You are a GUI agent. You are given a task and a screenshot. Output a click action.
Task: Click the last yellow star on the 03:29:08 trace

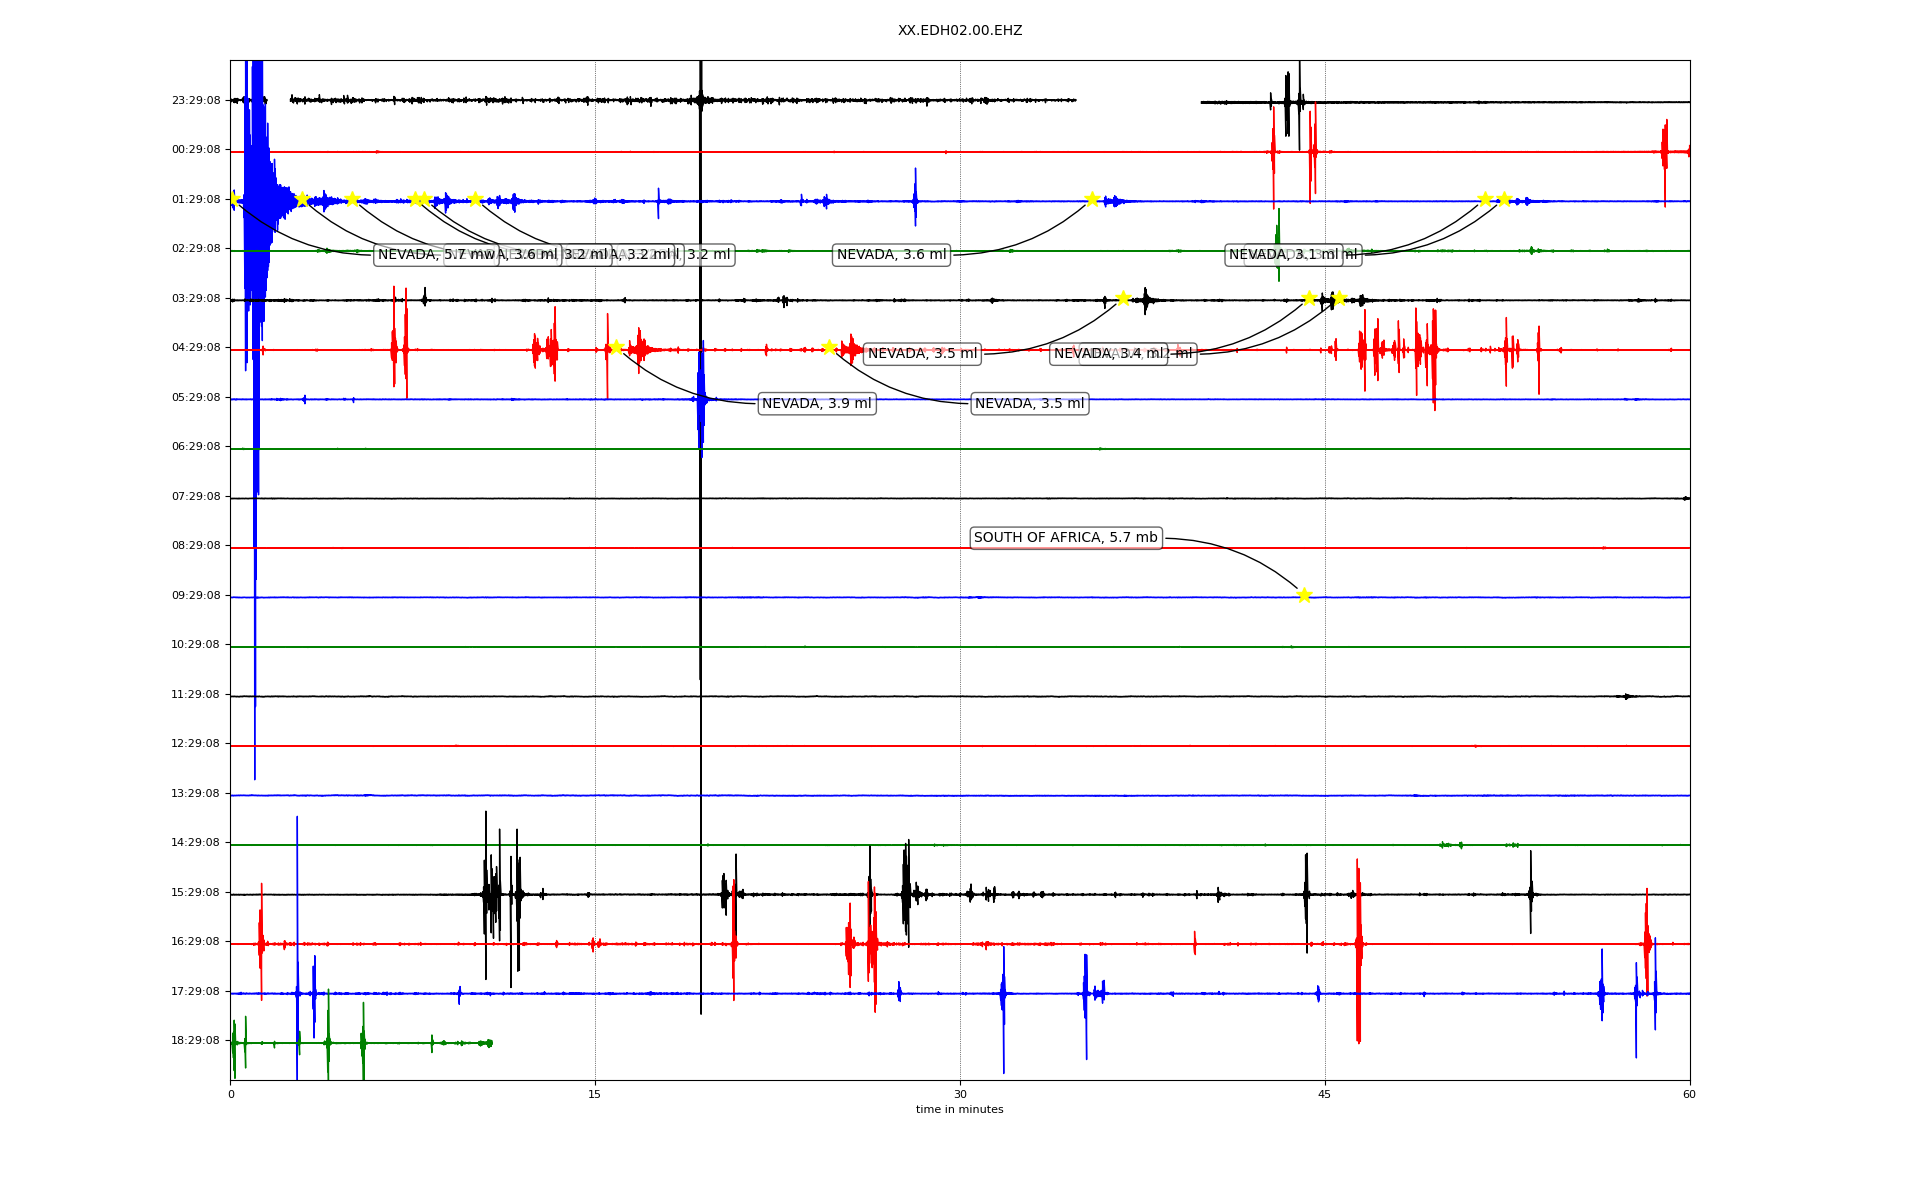[1339, 298]
